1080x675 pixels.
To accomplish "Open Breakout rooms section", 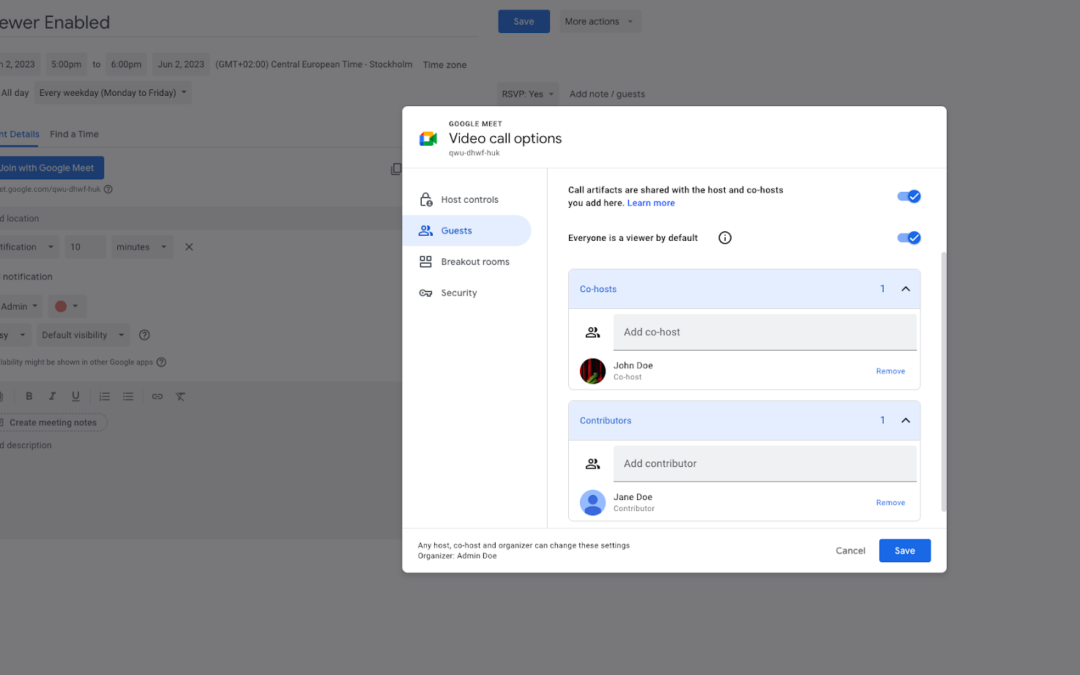I will click(x=467, y=262).
